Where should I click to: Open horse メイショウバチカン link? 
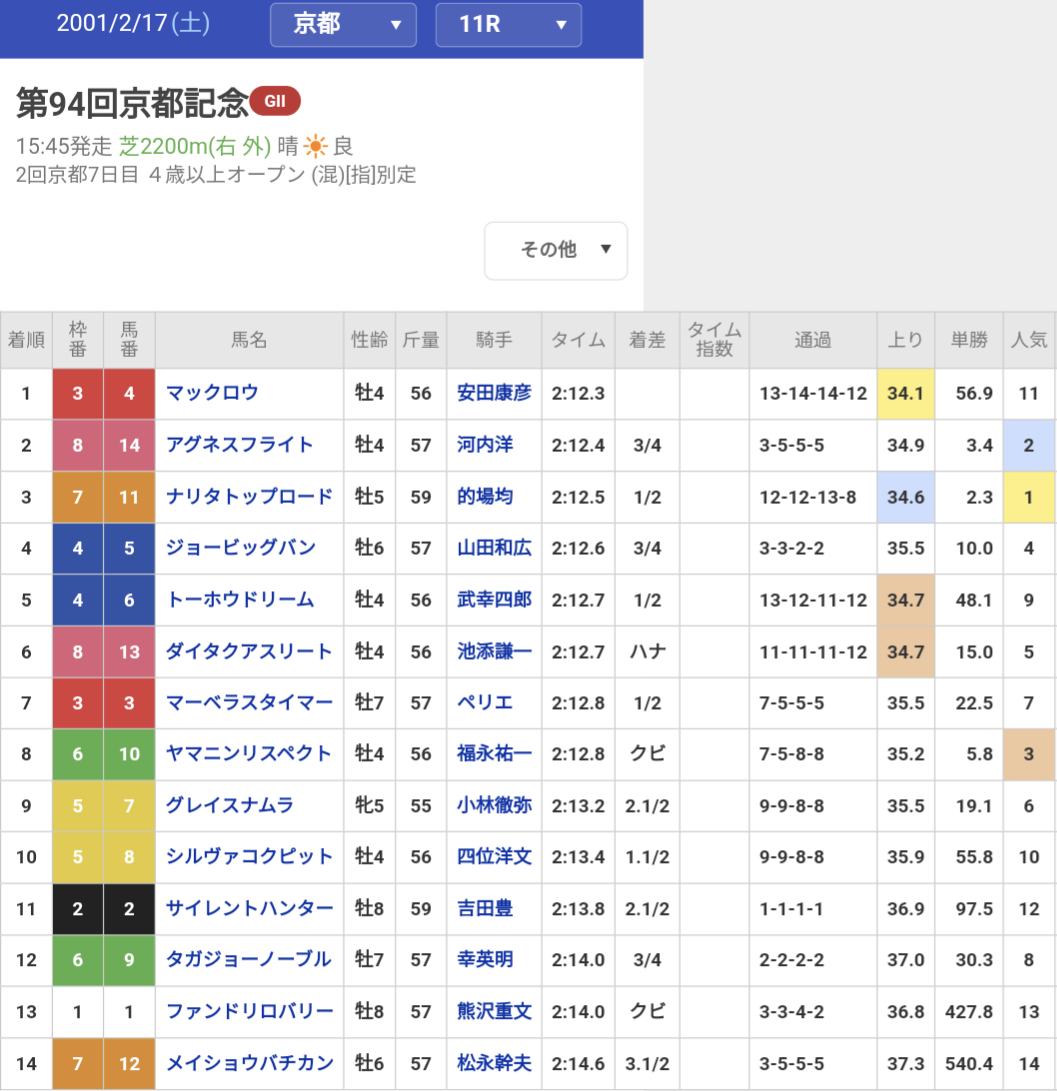(250, 1064)
